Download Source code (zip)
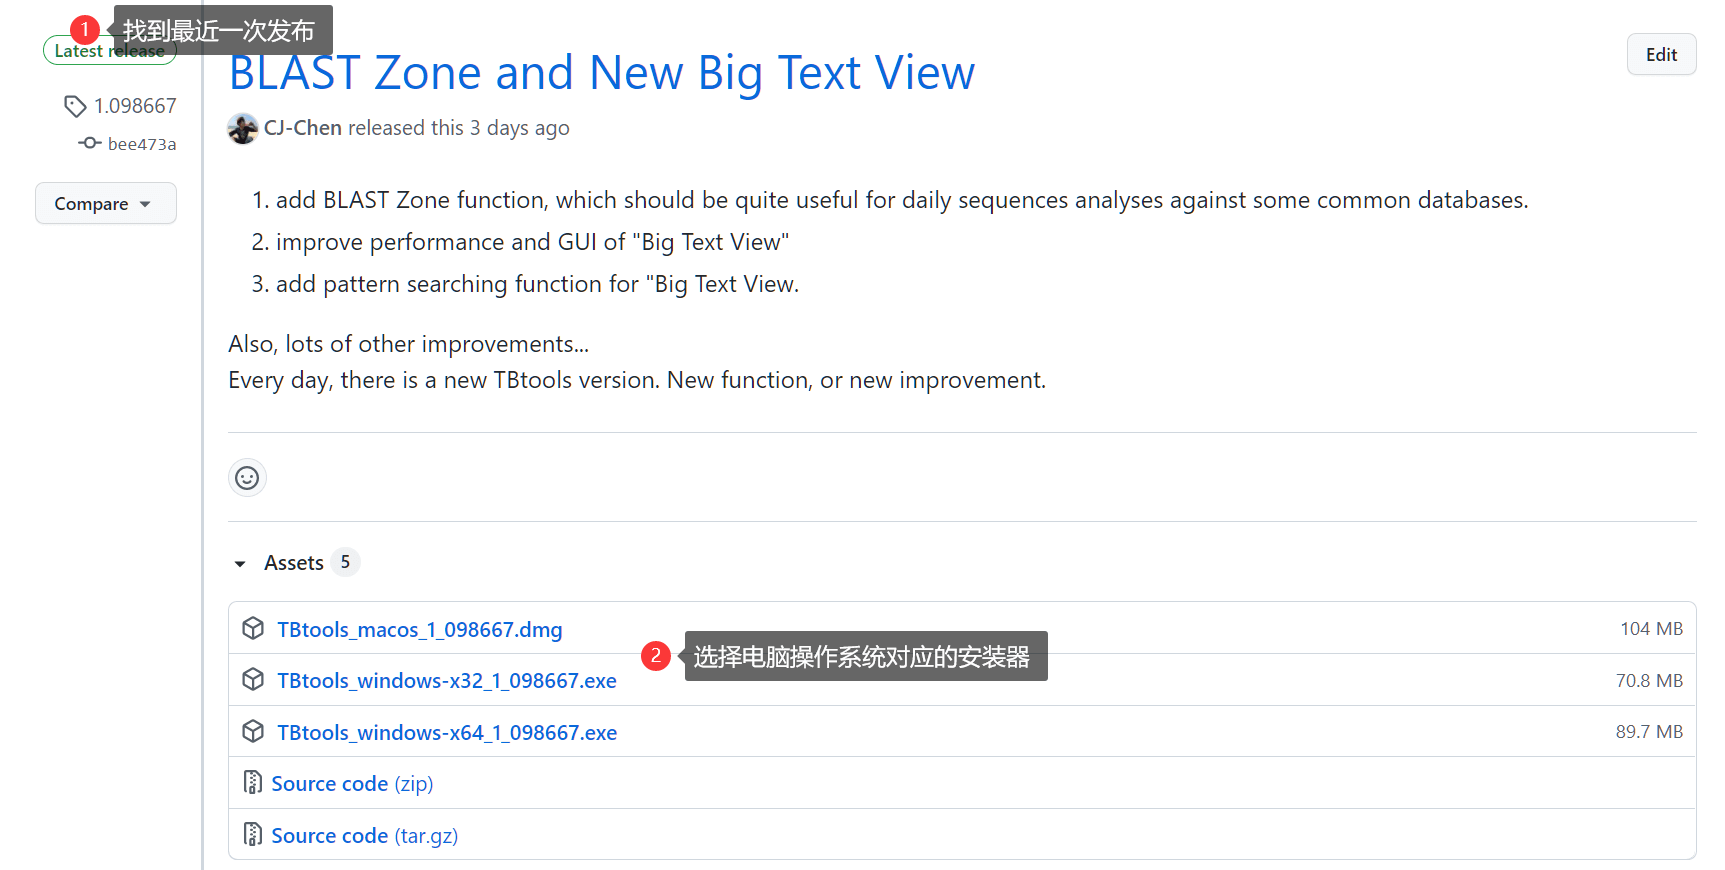 click(351, 784)
